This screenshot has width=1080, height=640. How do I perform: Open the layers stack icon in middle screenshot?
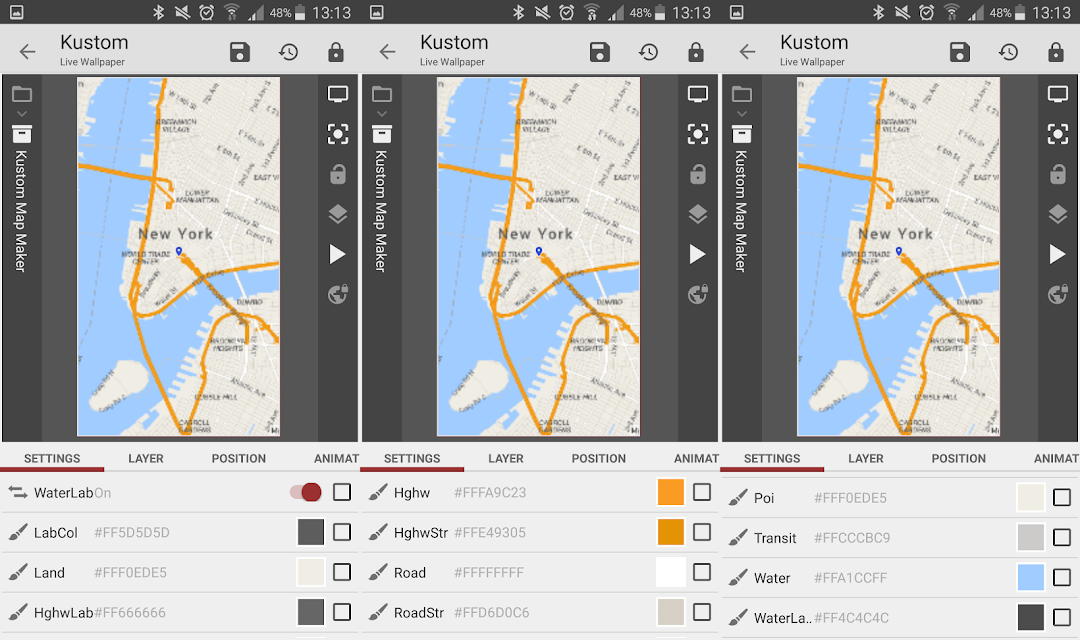pos(698,214)
